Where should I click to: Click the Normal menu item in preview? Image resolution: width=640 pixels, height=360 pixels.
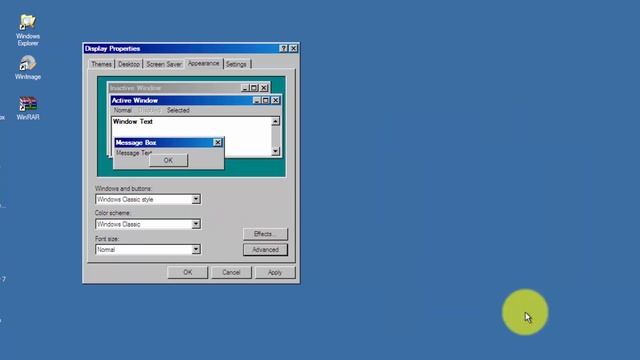tap(122, 110)
